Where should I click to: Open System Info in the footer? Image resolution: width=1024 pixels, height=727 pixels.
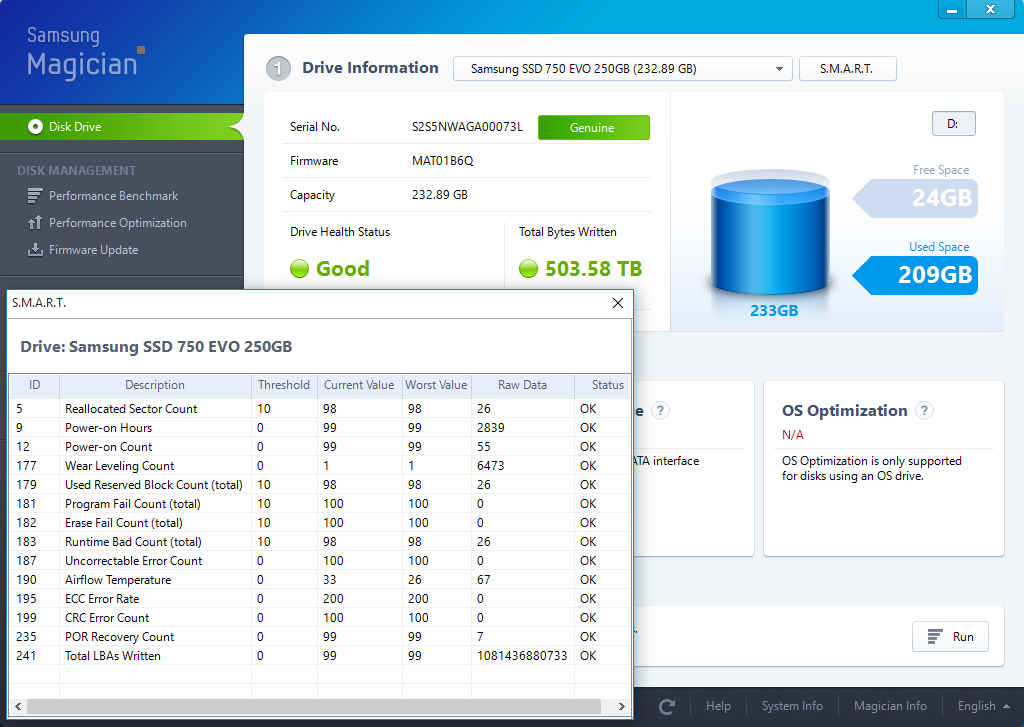pos(792,706)
